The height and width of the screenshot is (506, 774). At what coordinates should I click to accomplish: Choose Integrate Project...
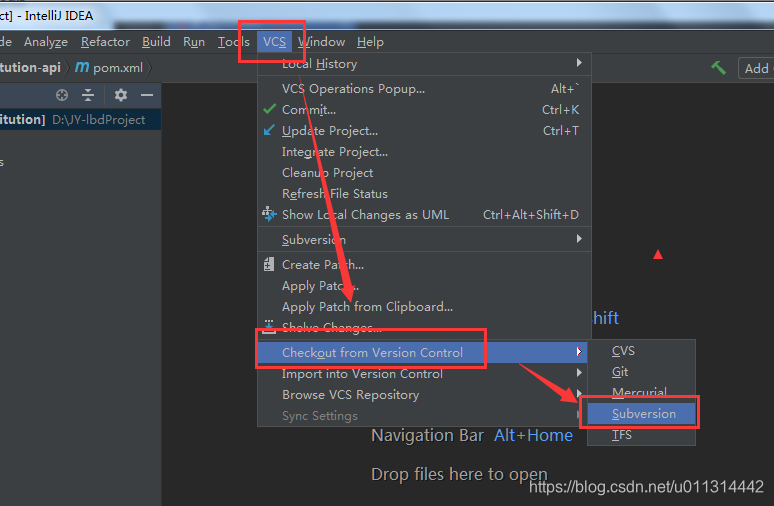click(x=425, y=152)
